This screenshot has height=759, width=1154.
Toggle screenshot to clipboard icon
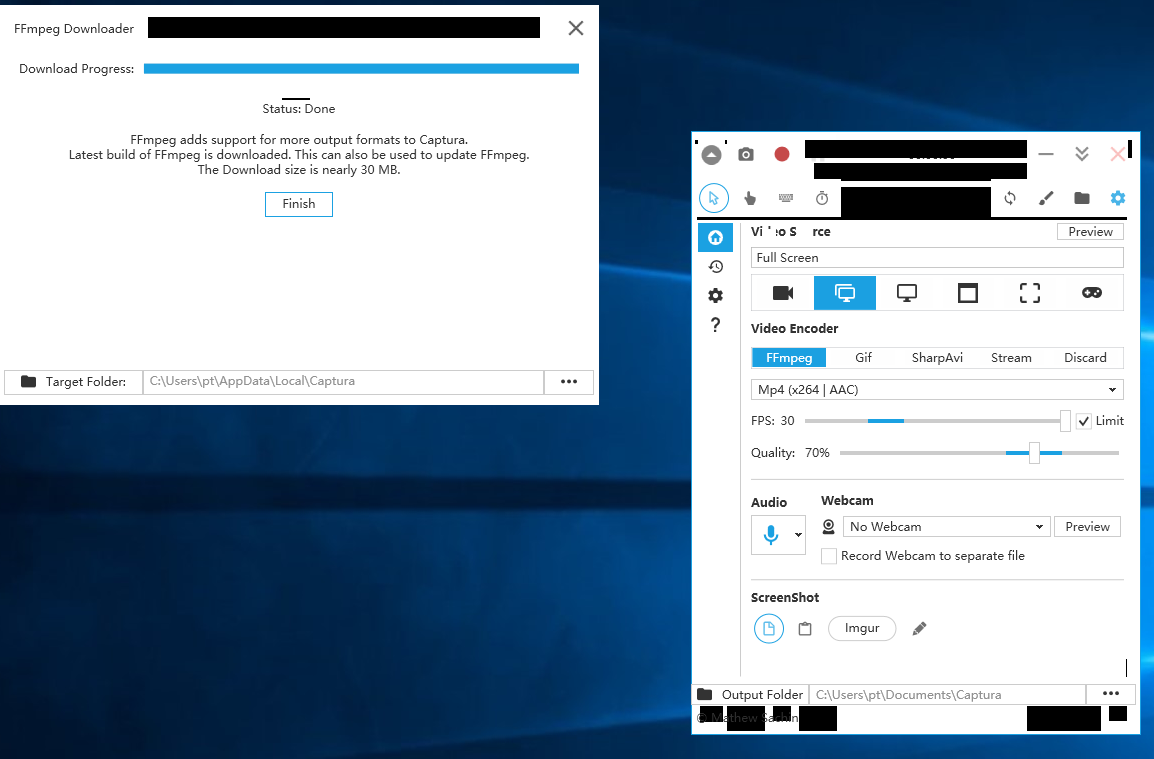click(x=804, y=629)
